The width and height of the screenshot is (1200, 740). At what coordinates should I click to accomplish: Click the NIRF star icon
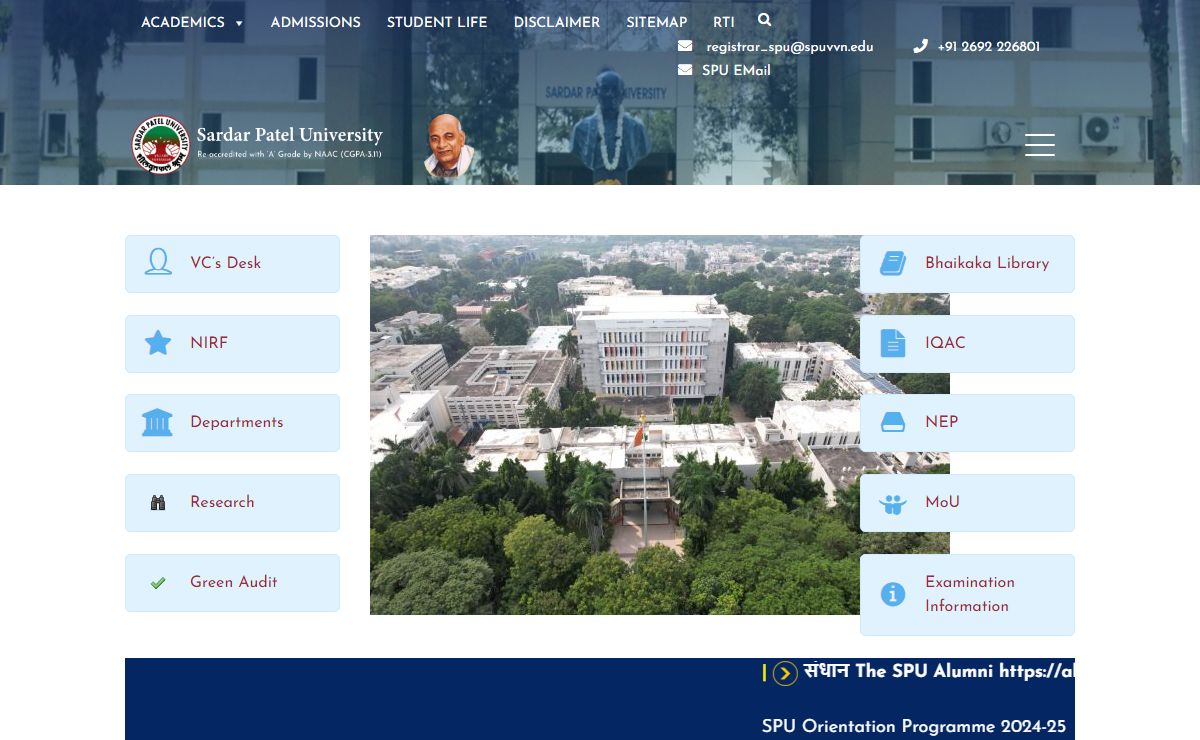[x=158, y=343]
